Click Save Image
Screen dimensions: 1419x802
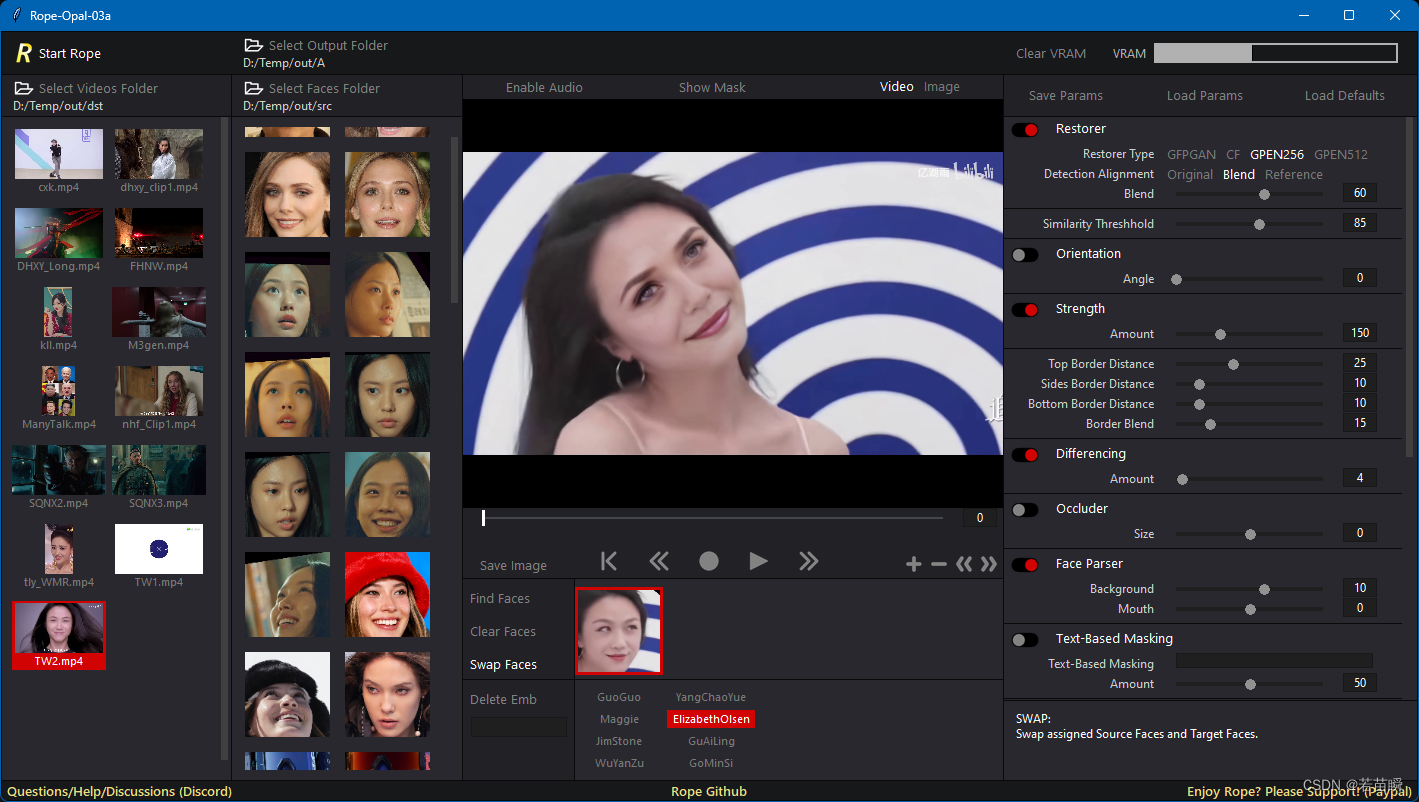[x=513, y=565]
